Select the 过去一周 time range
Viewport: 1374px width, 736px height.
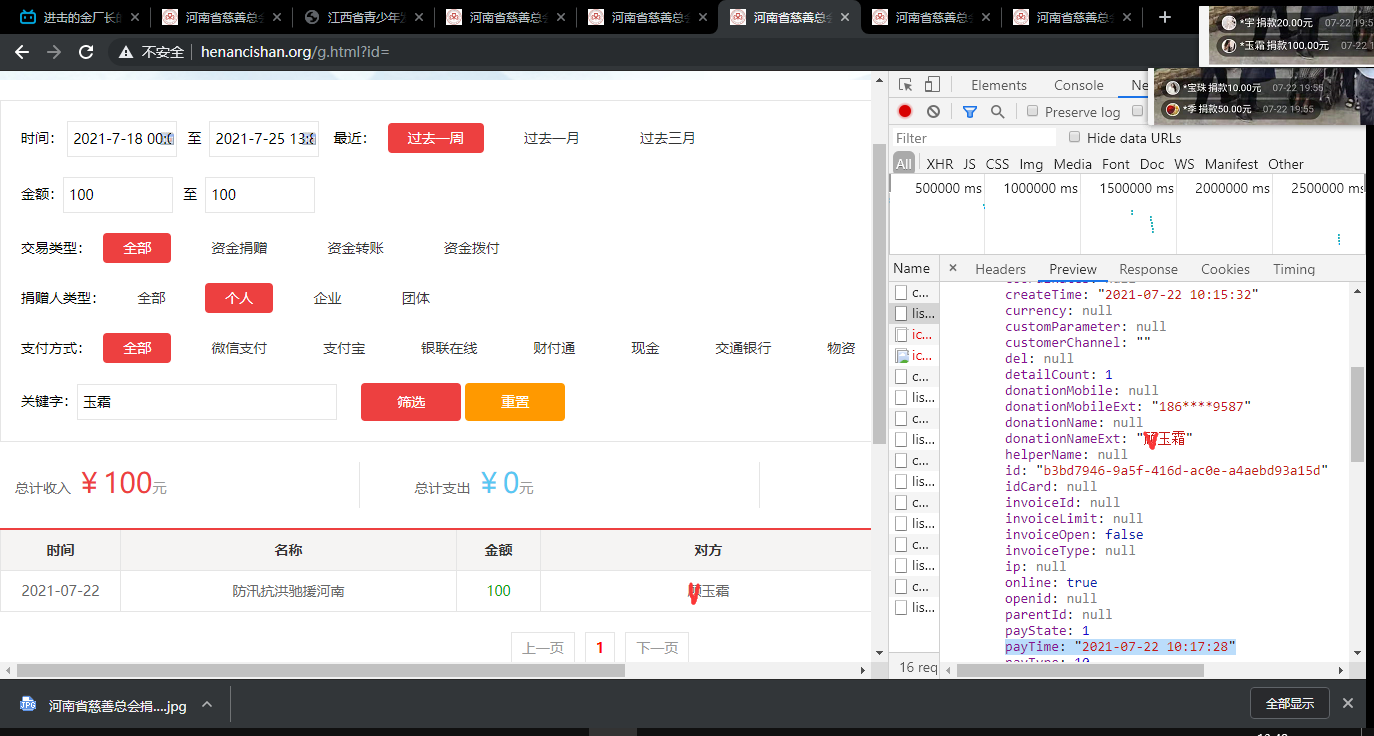point(436,138)
